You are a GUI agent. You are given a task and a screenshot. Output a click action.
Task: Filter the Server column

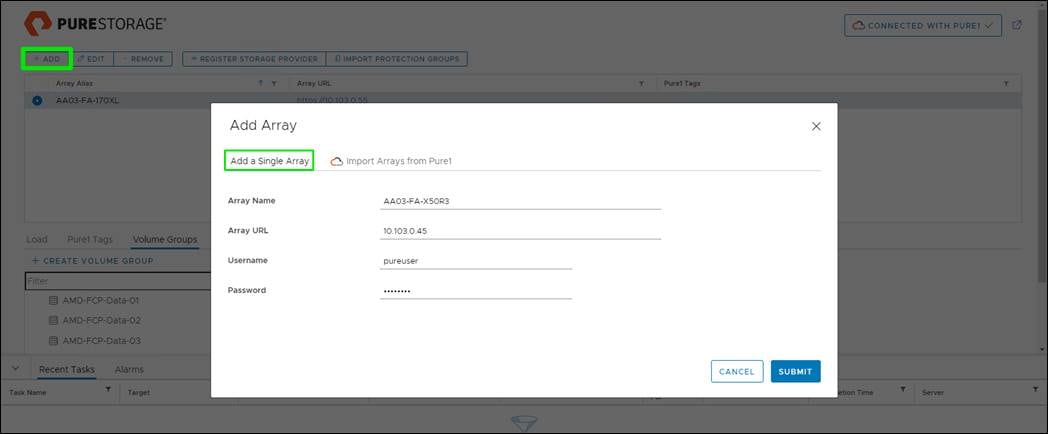click(x=1035, y=389)
